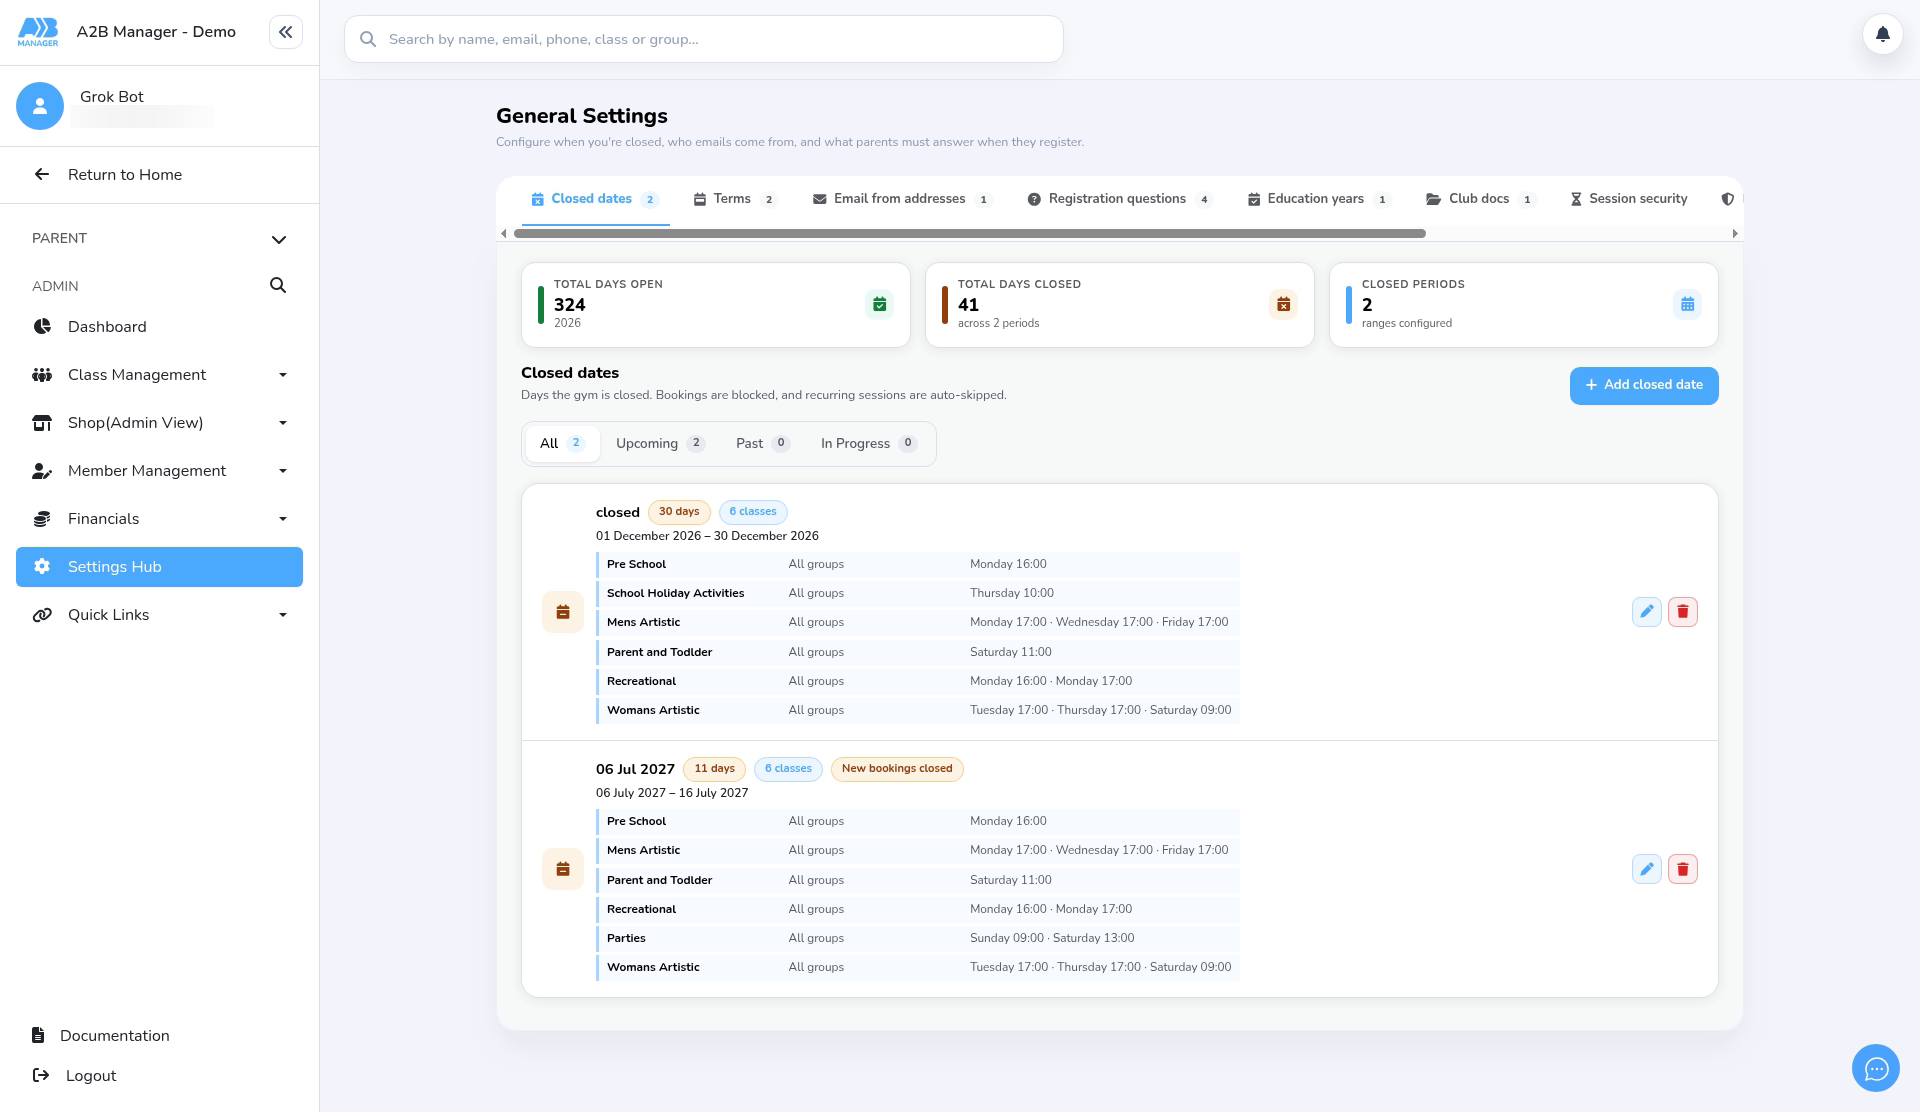Click the Total Days Closed calendar icon

point(1283,304)
